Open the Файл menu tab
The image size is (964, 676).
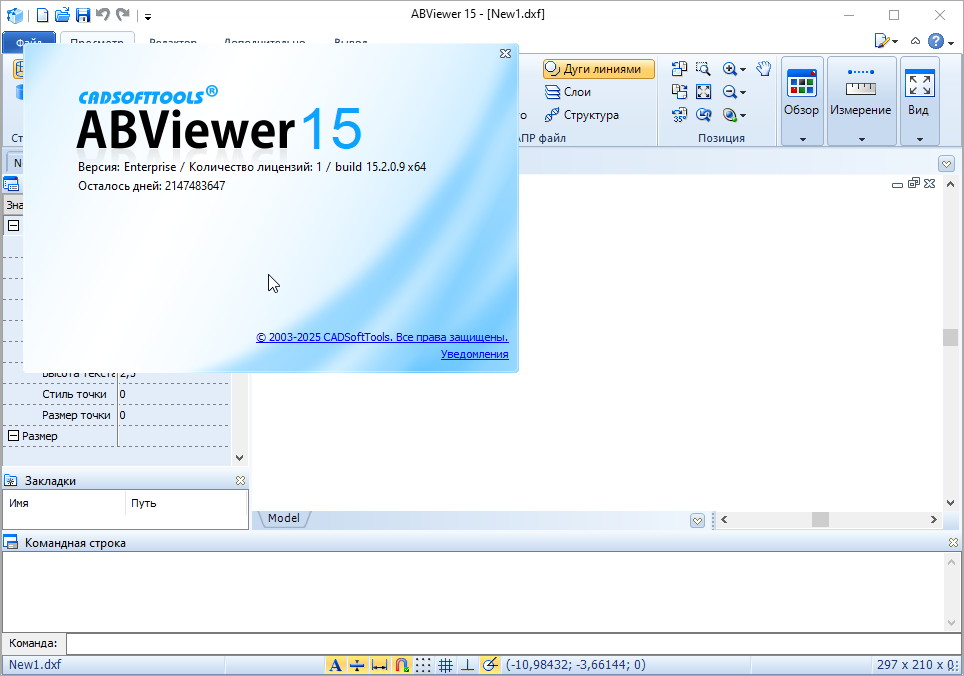(29, 42)
